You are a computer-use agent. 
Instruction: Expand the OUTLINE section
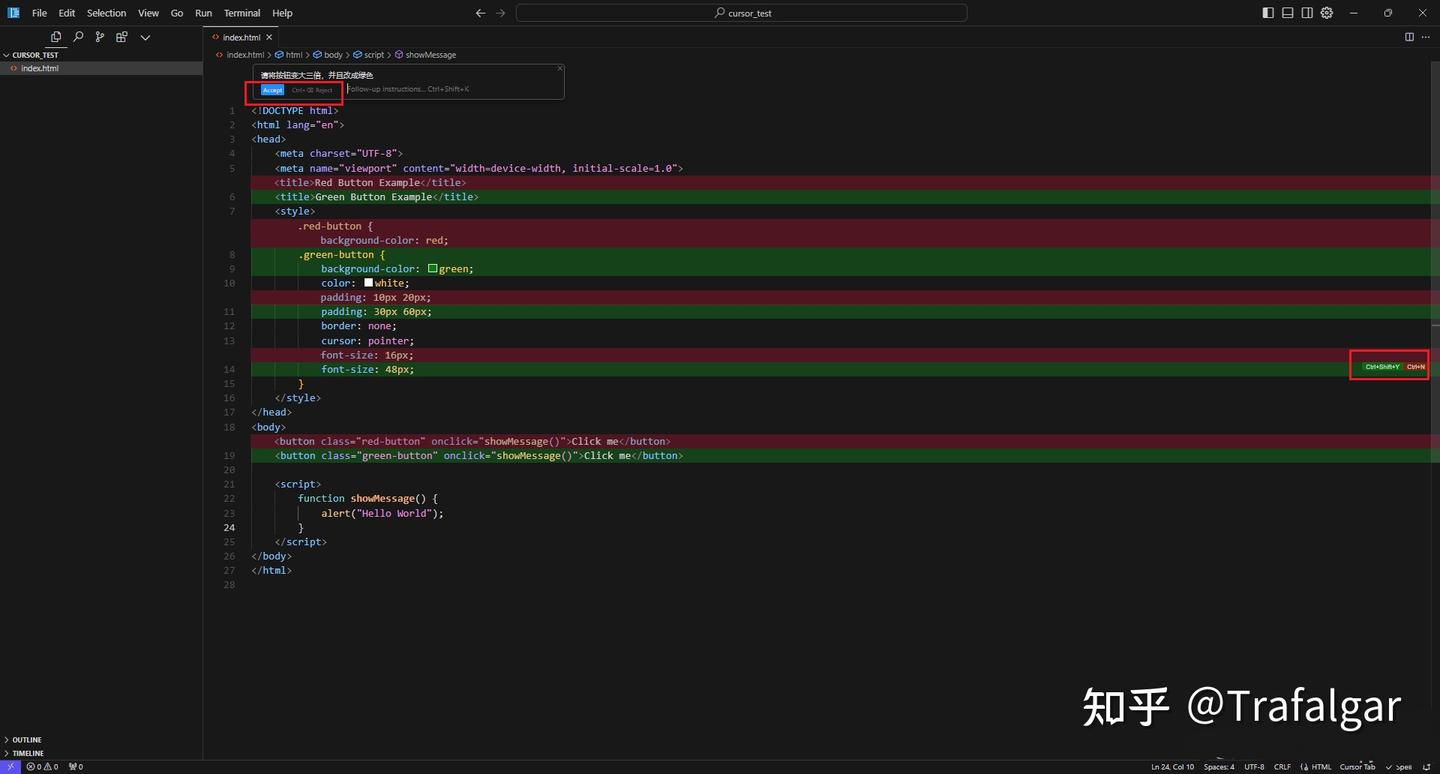27,740
